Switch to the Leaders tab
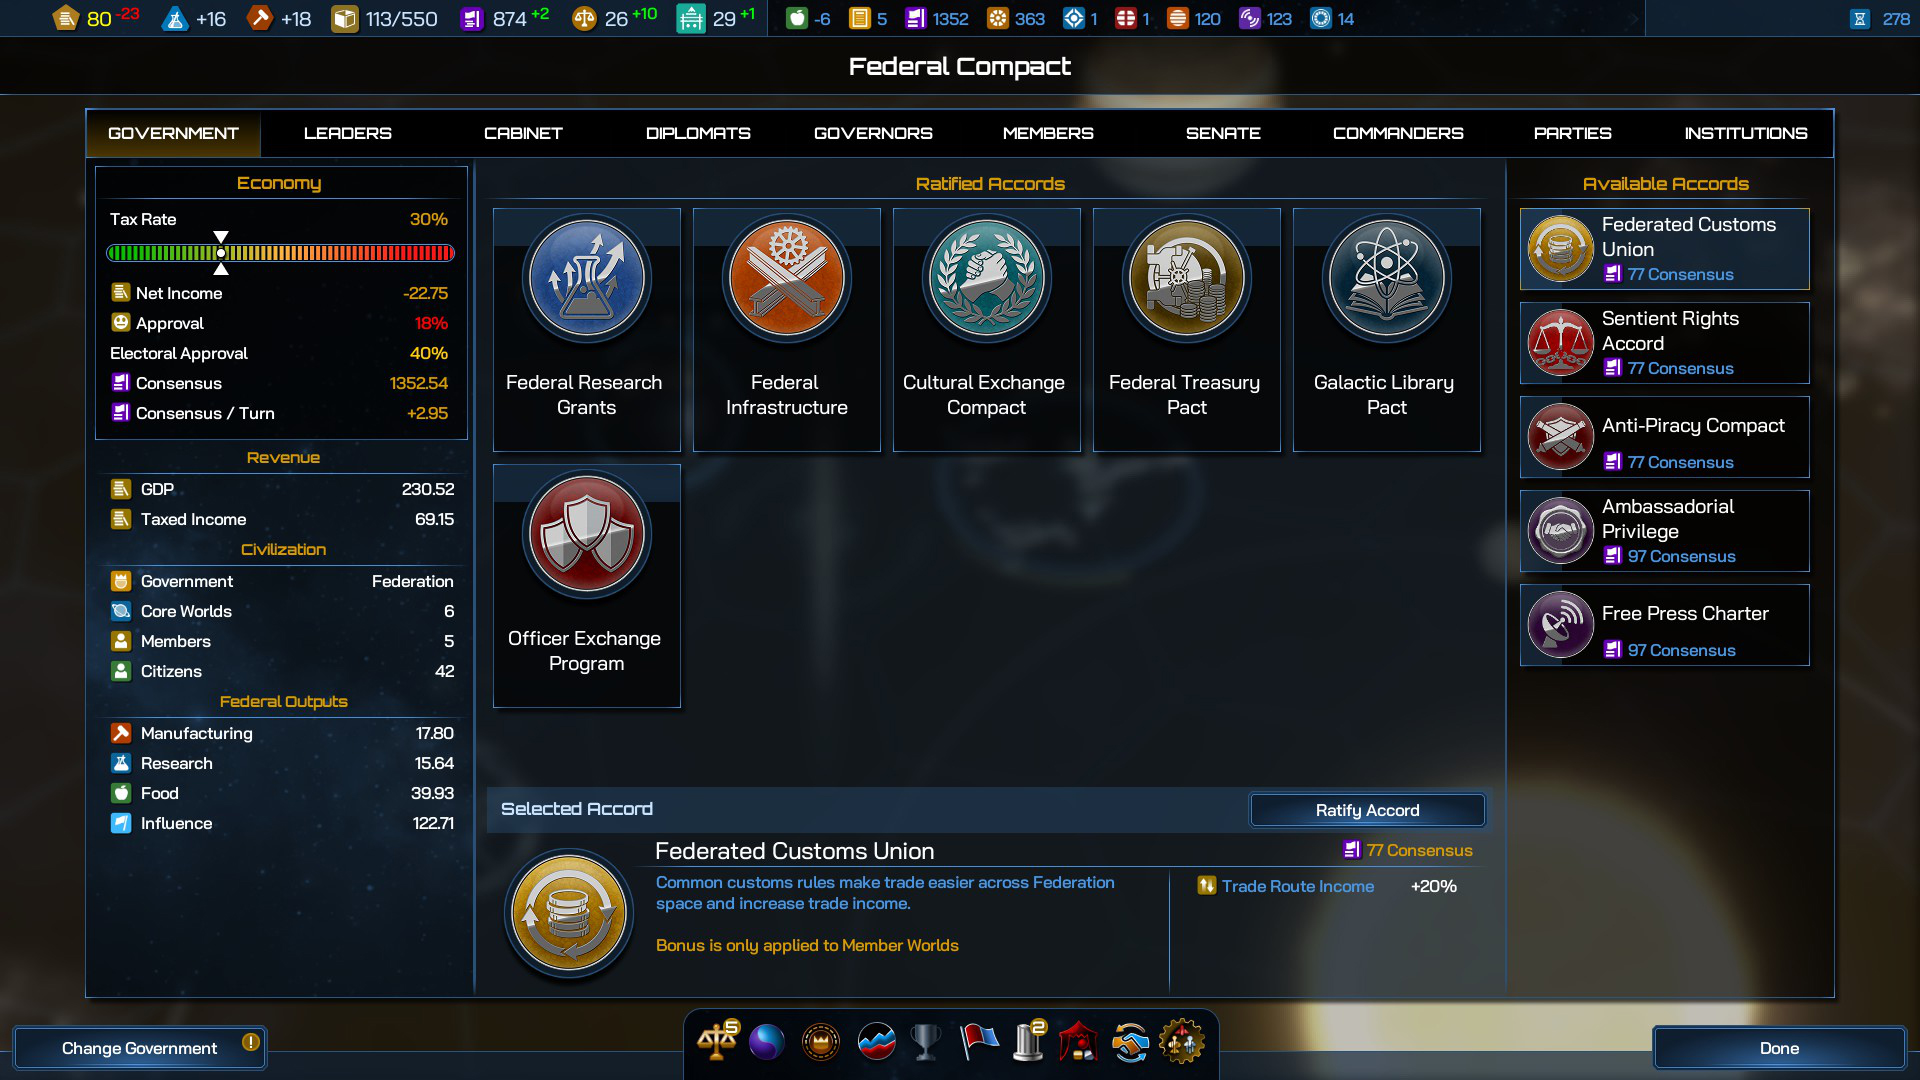 click(x=348, y=133)
